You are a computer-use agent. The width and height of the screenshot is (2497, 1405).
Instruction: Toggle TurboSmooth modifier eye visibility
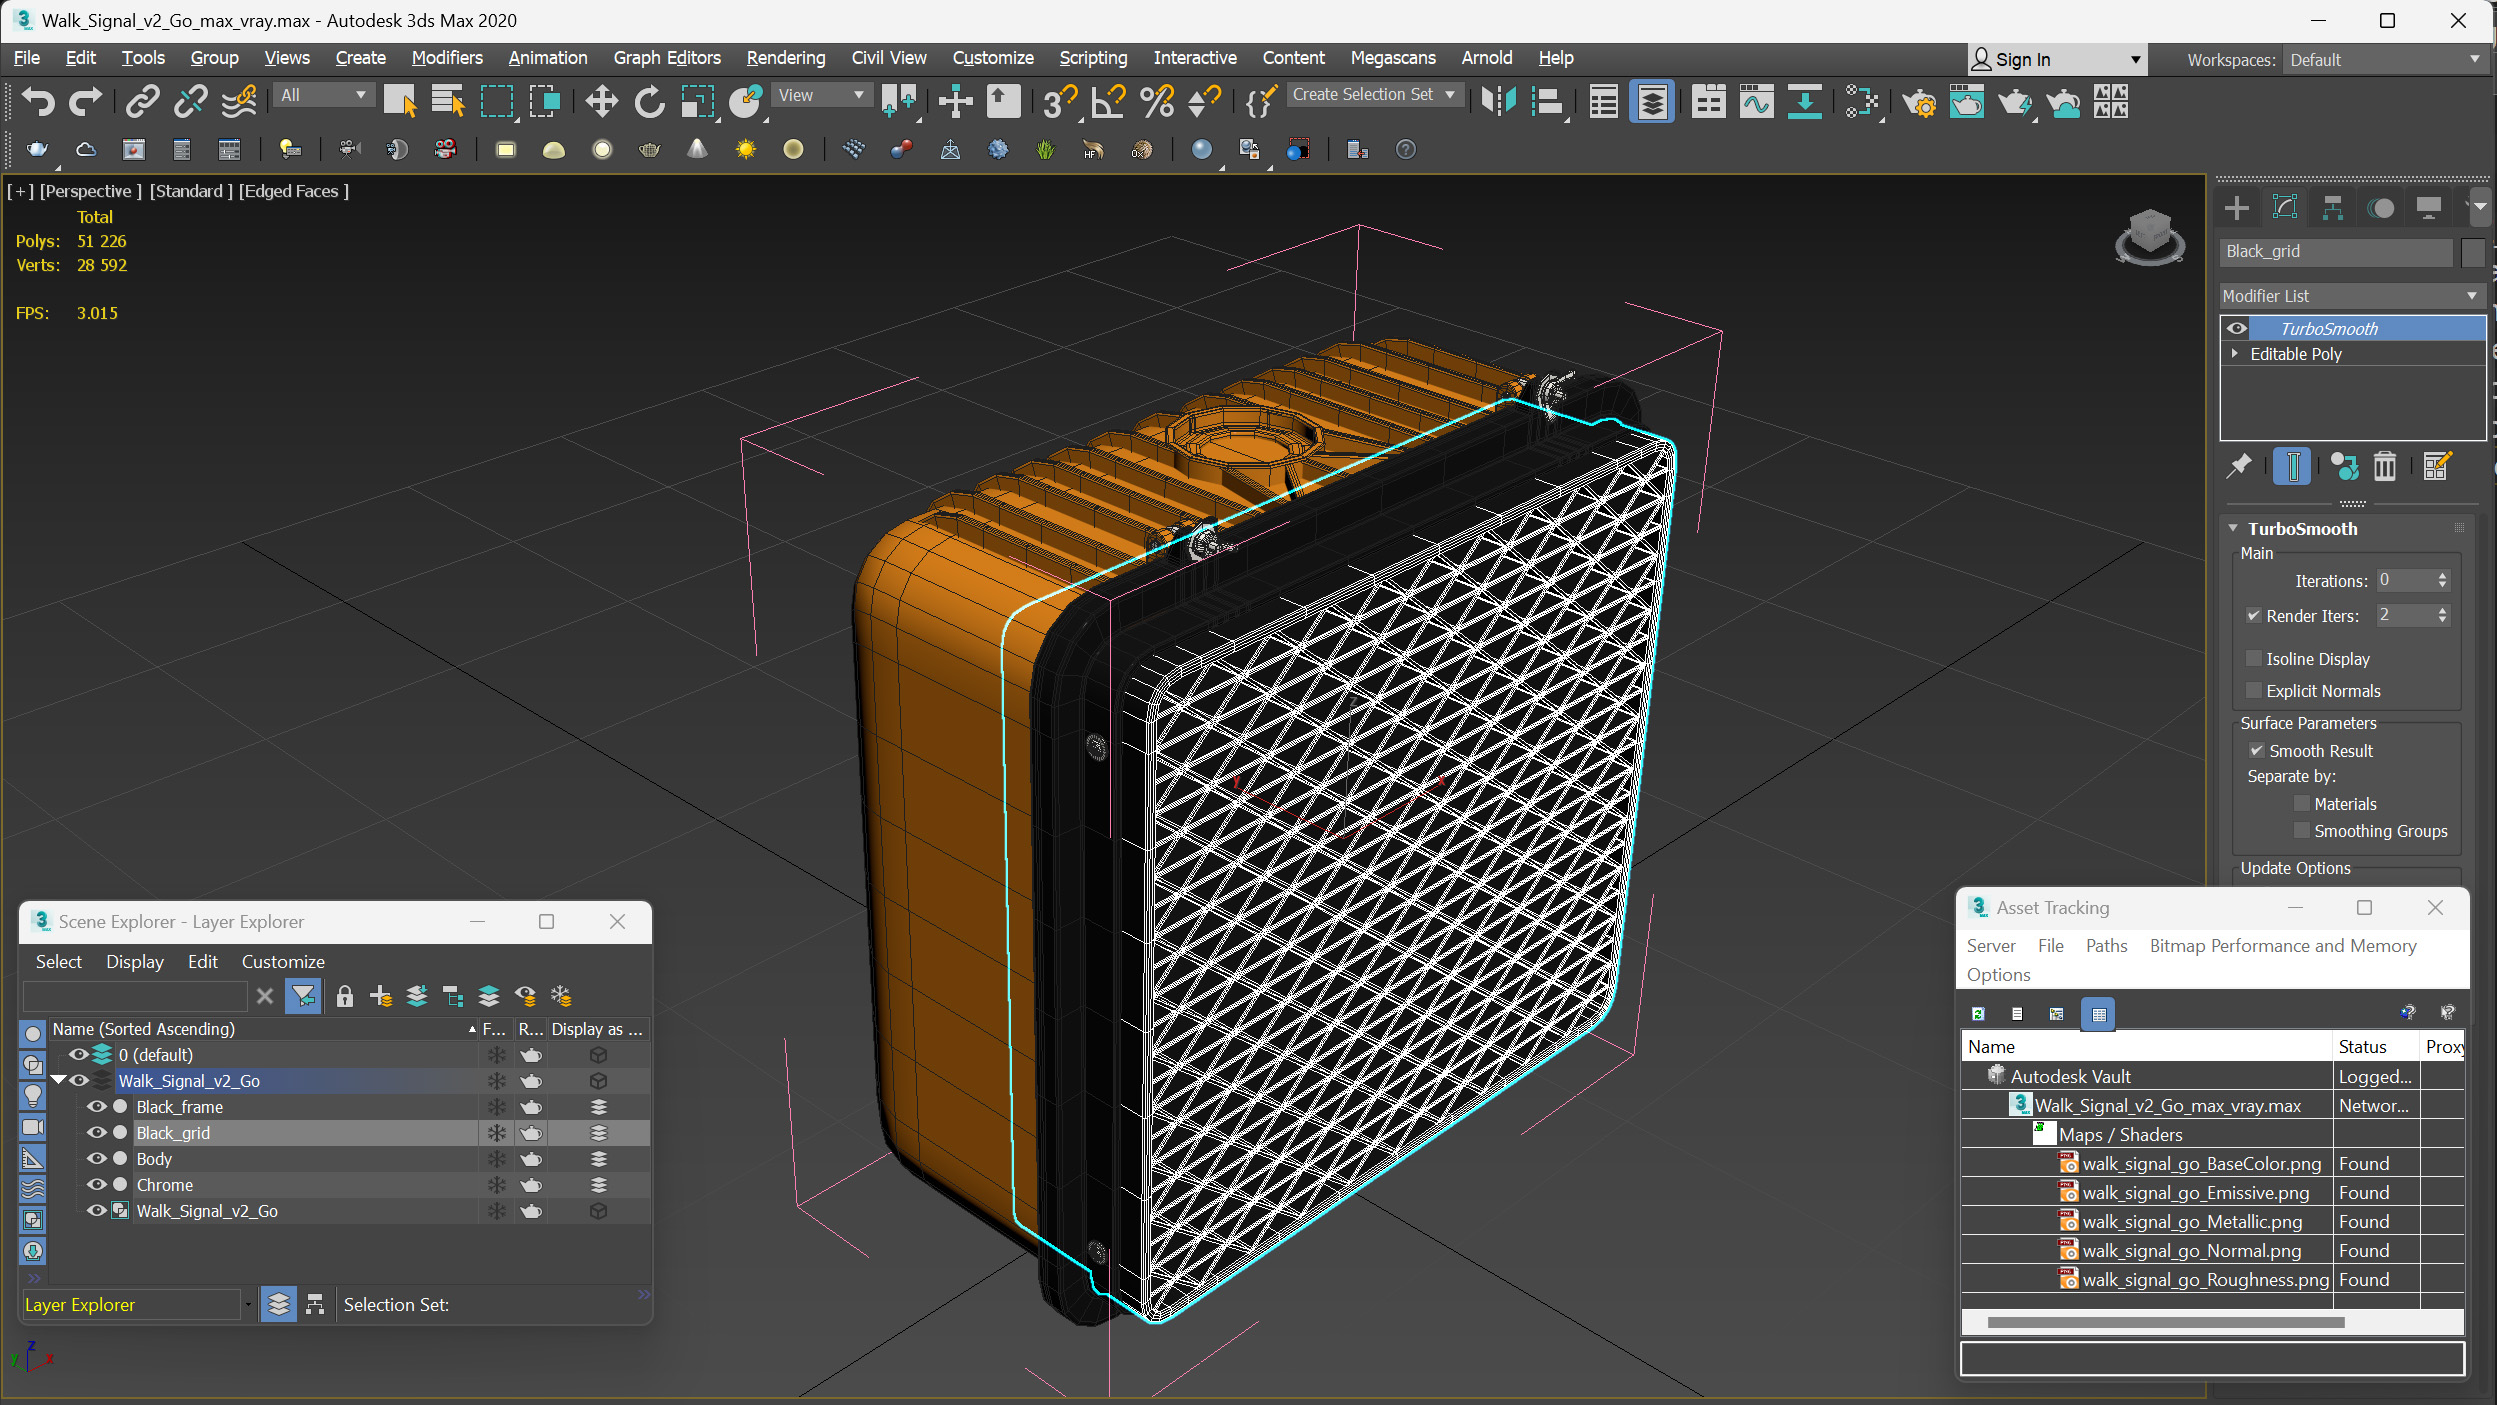tap(2236, 328)
